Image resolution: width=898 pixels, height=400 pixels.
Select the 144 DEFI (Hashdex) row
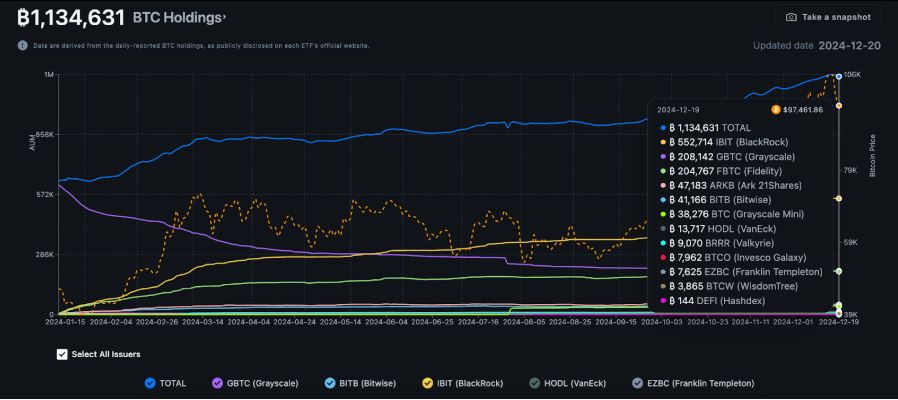pyautogui.click(x=712, y=300)
